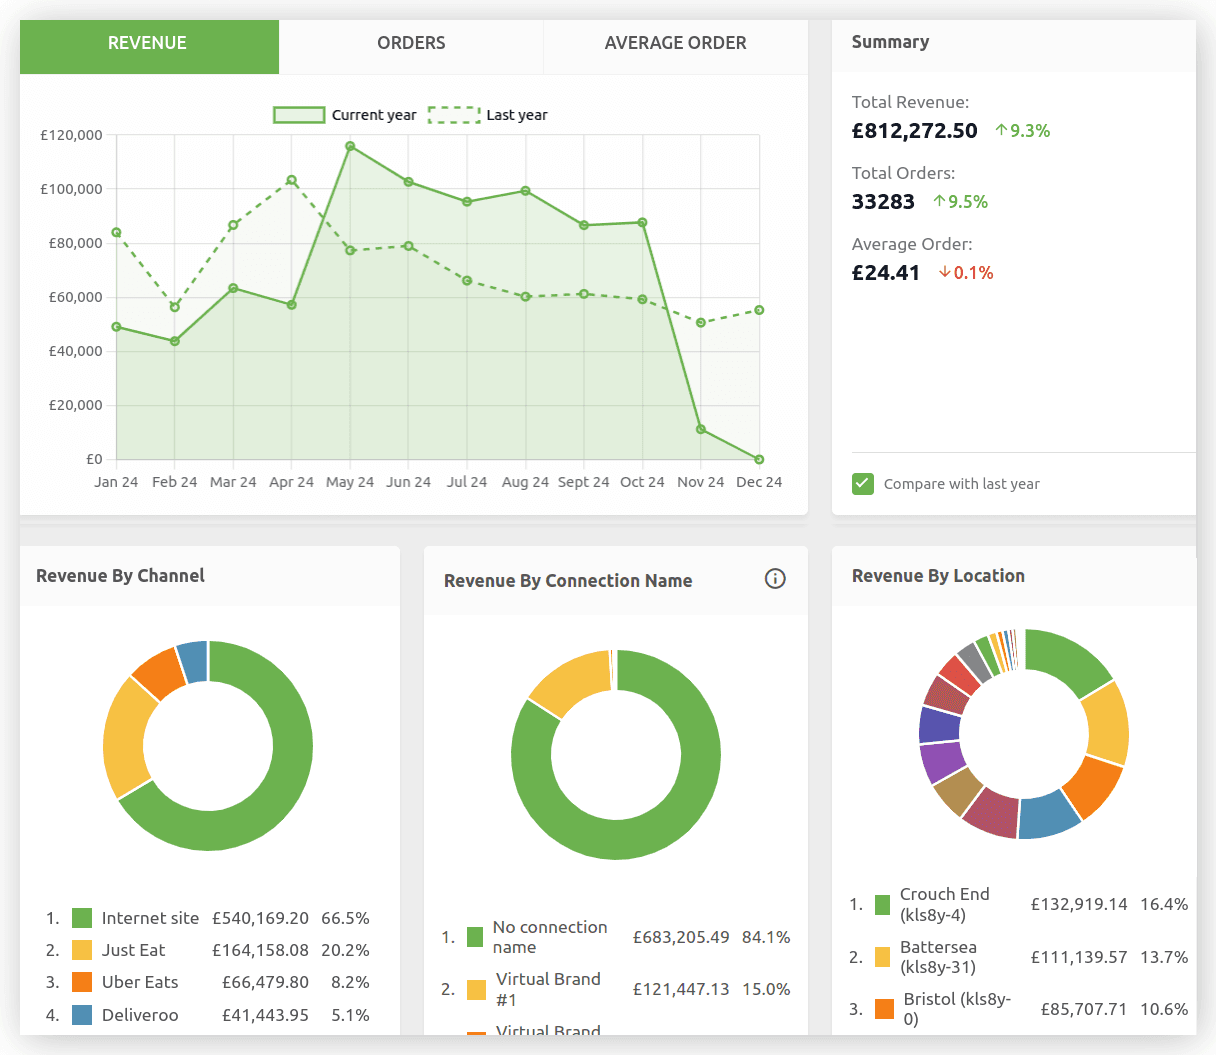Click the Uber Eats orange swatch
Screen dimensions: 1216x1055
tap(82, 982)
